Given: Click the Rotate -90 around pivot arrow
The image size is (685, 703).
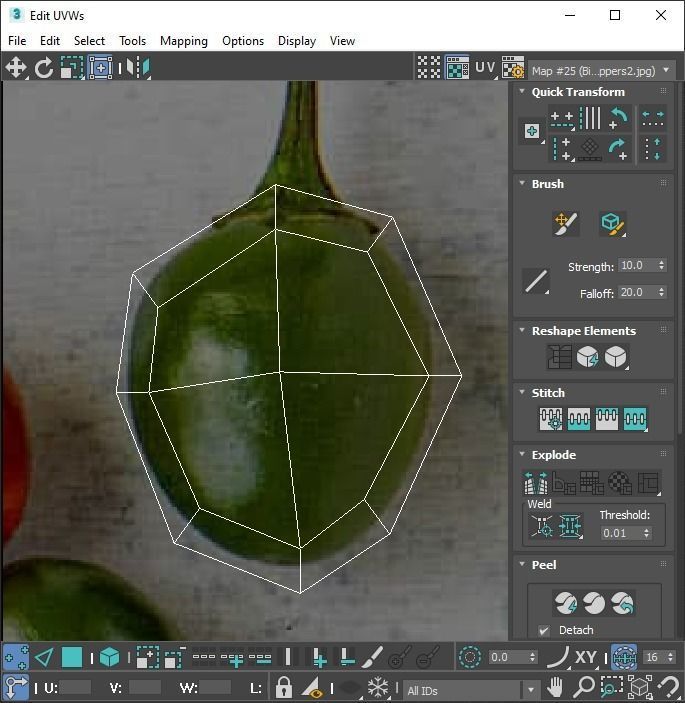Looking at the screenshot, I should (619, 118).
